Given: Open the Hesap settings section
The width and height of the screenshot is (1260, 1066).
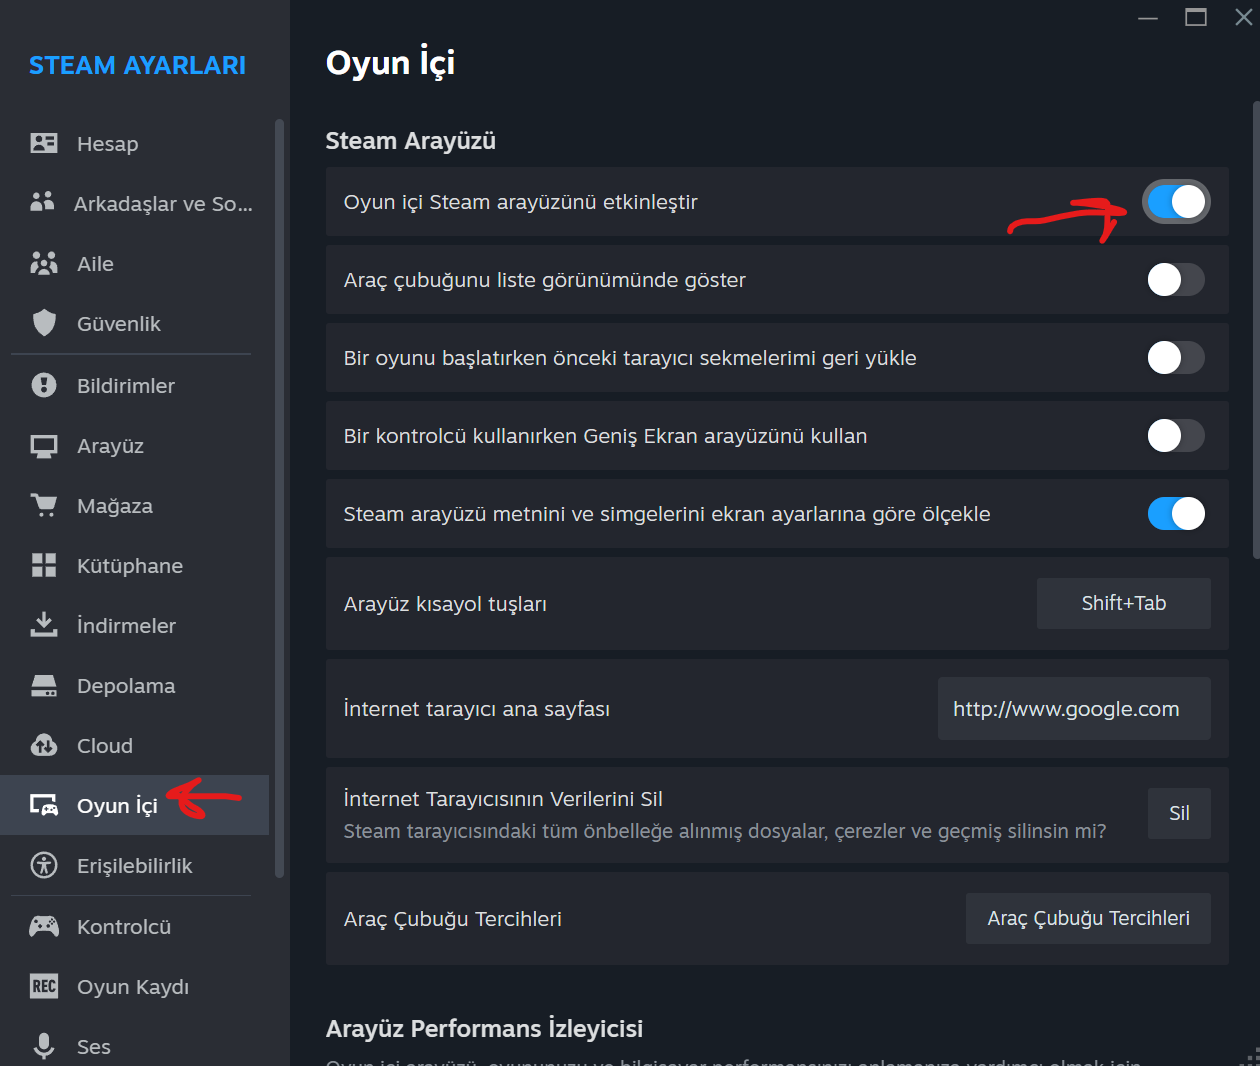Looking at the screenshot, I should click(135, 143).
